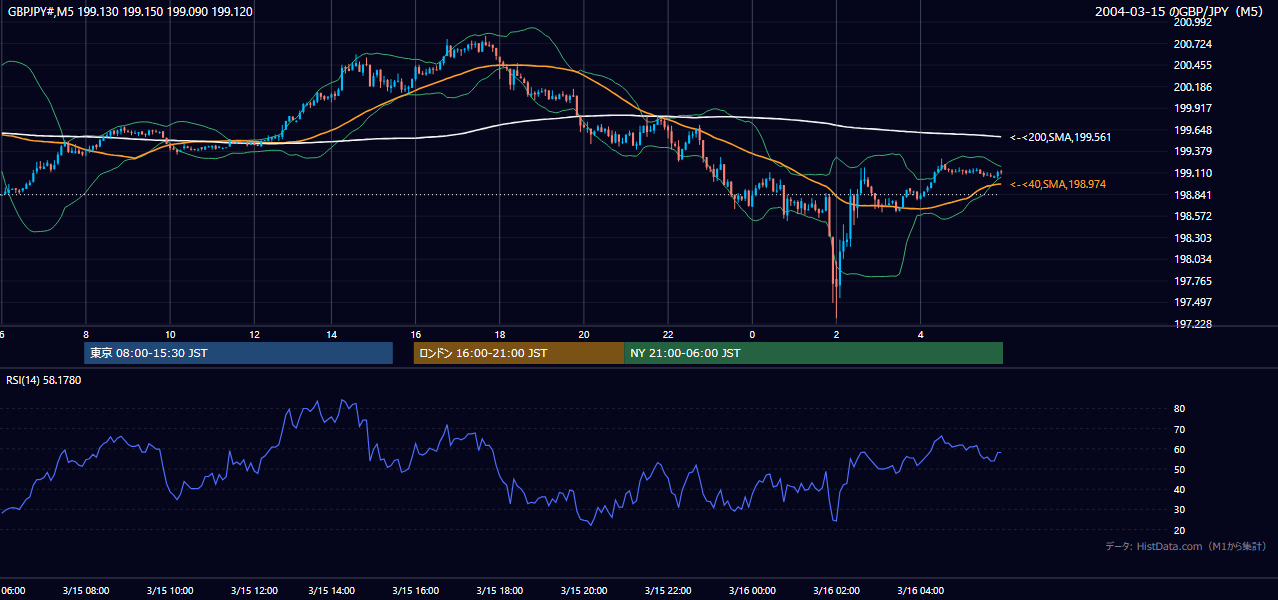
Task: Click the RSI(14) 58.1780 indicator label
Action: point(44,380)
